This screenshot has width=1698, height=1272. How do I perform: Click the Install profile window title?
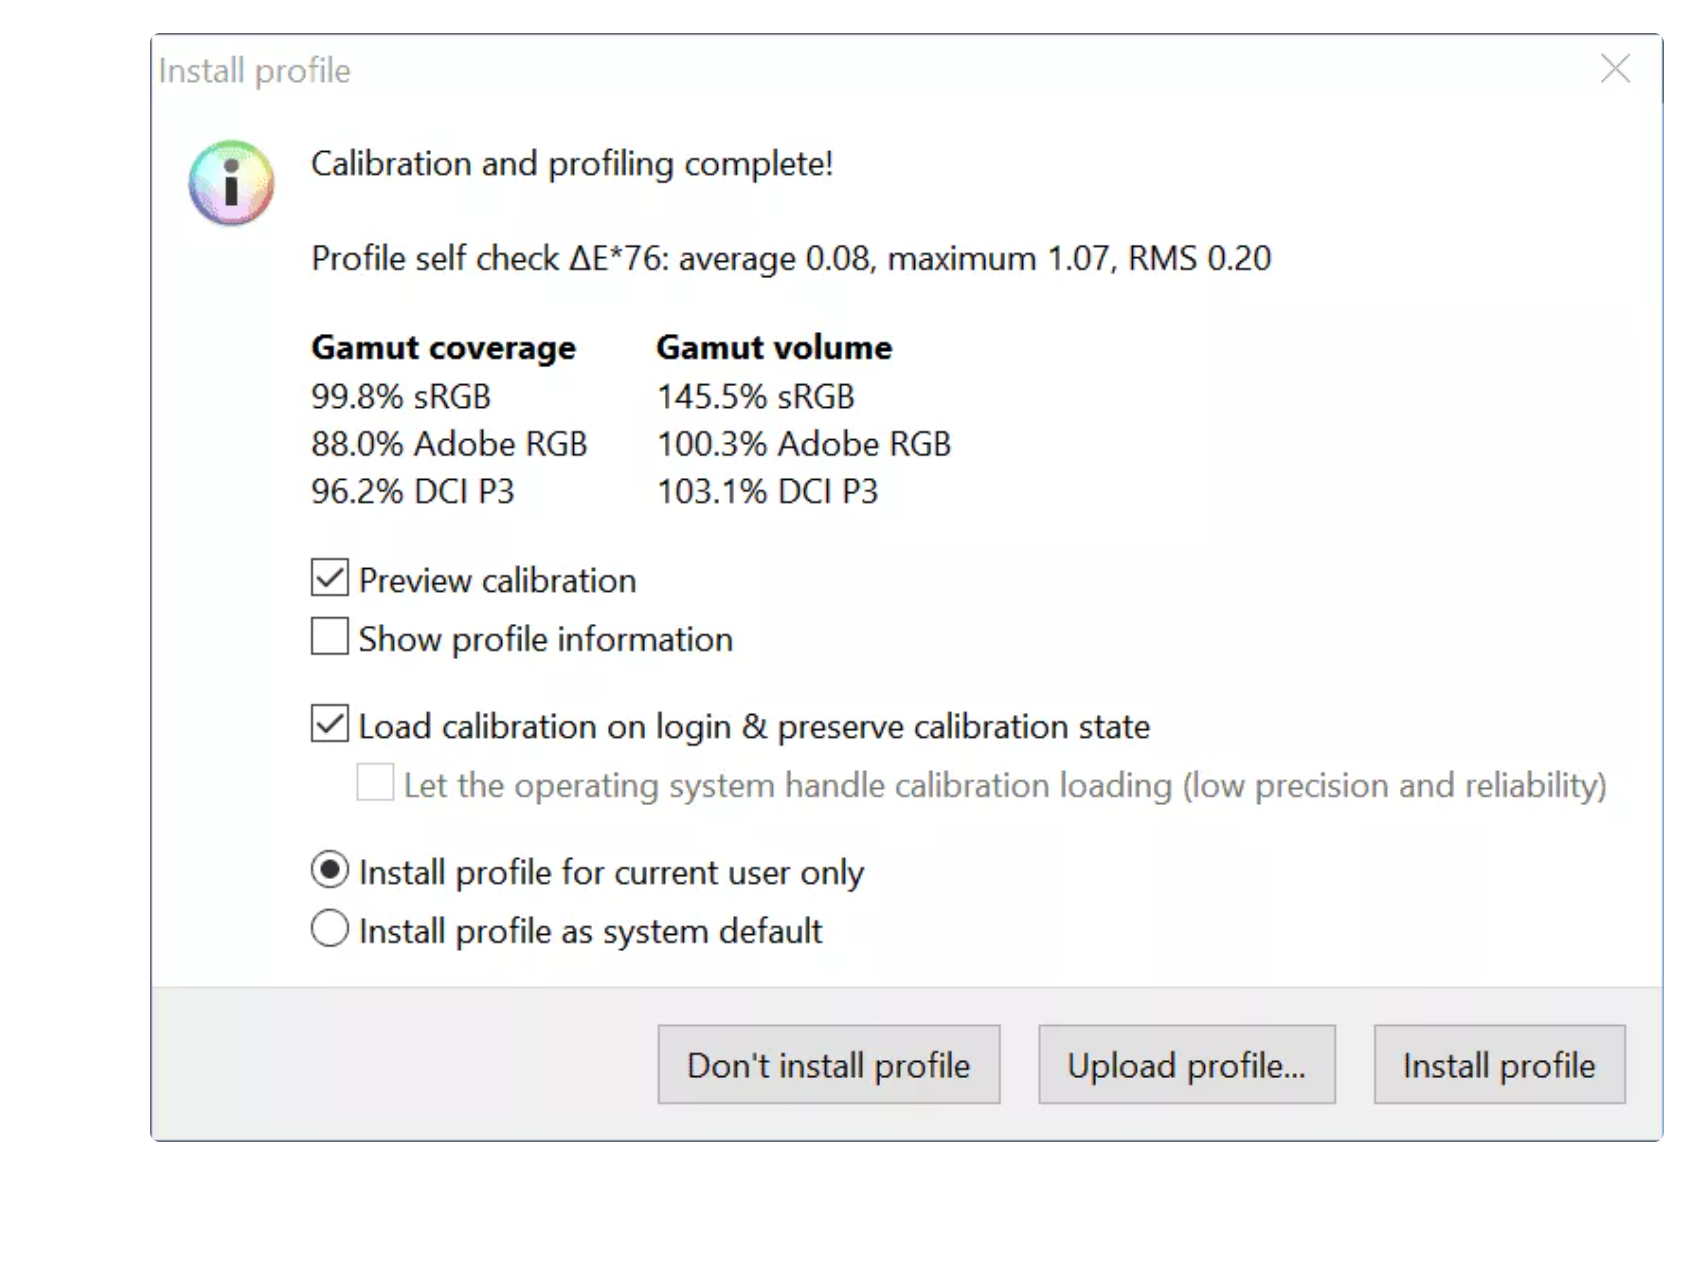pos(255,71)
